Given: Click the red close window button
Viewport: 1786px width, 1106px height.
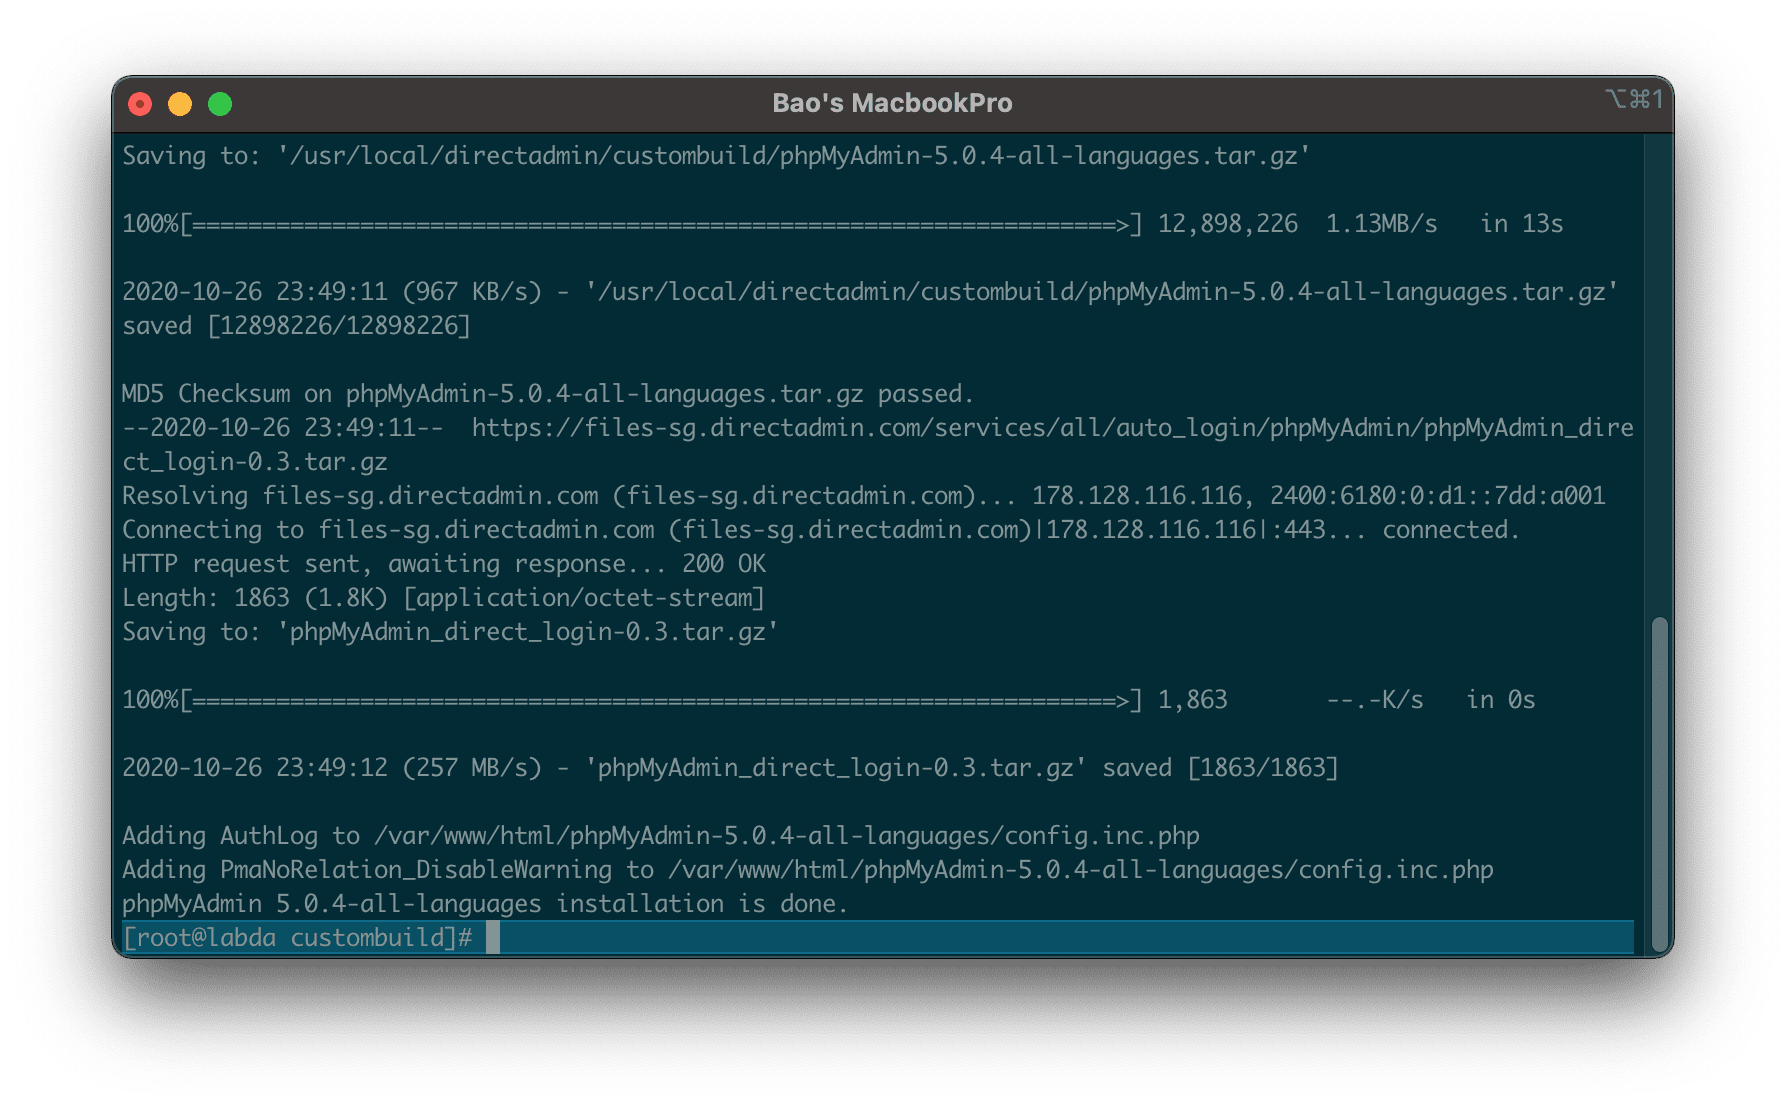Looking at the screenshot, I should click(140, 104).
